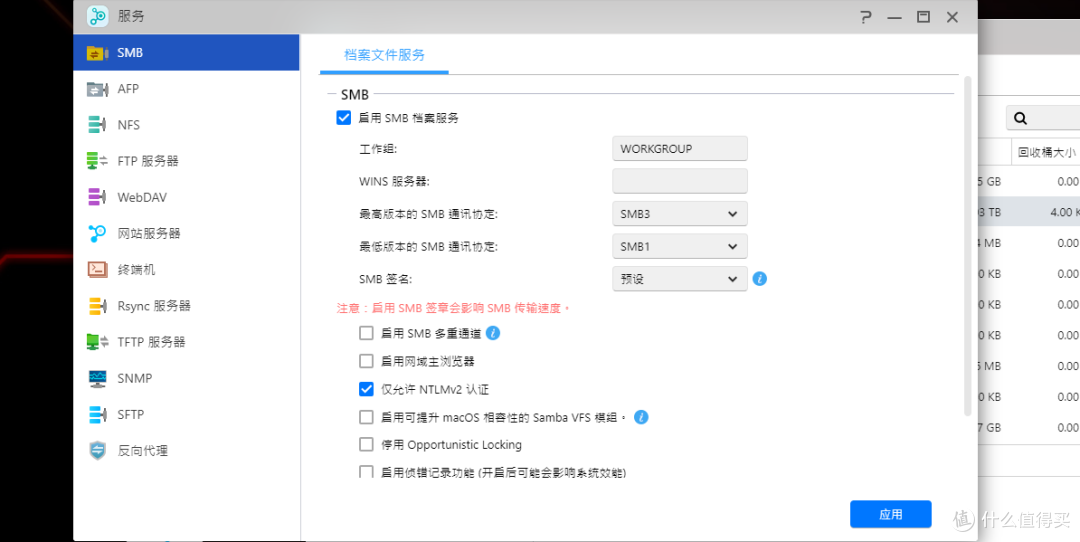1080x542 pixels.
Task: Open 反向代理 settings page
Action: pos(186,451)
